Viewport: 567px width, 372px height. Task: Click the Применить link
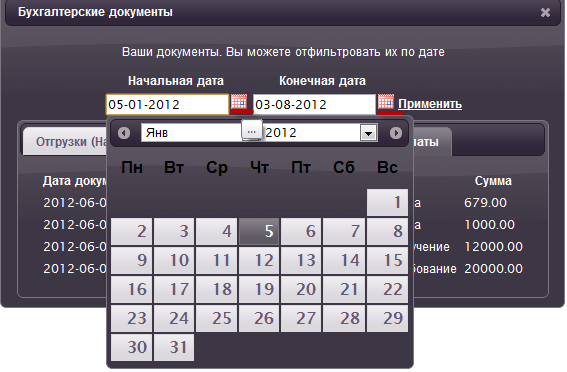[x=430, y=104]
